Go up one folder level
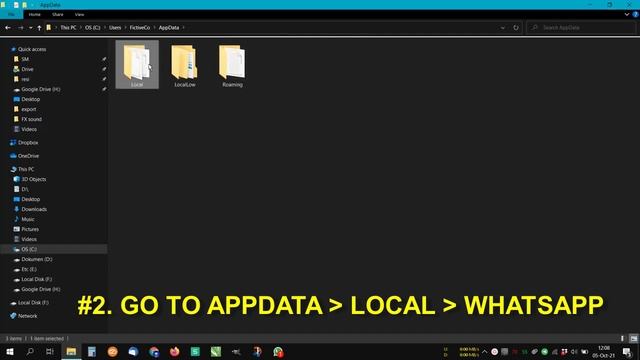Viewport: 640px width, 360px height. [x=39, y=28]
